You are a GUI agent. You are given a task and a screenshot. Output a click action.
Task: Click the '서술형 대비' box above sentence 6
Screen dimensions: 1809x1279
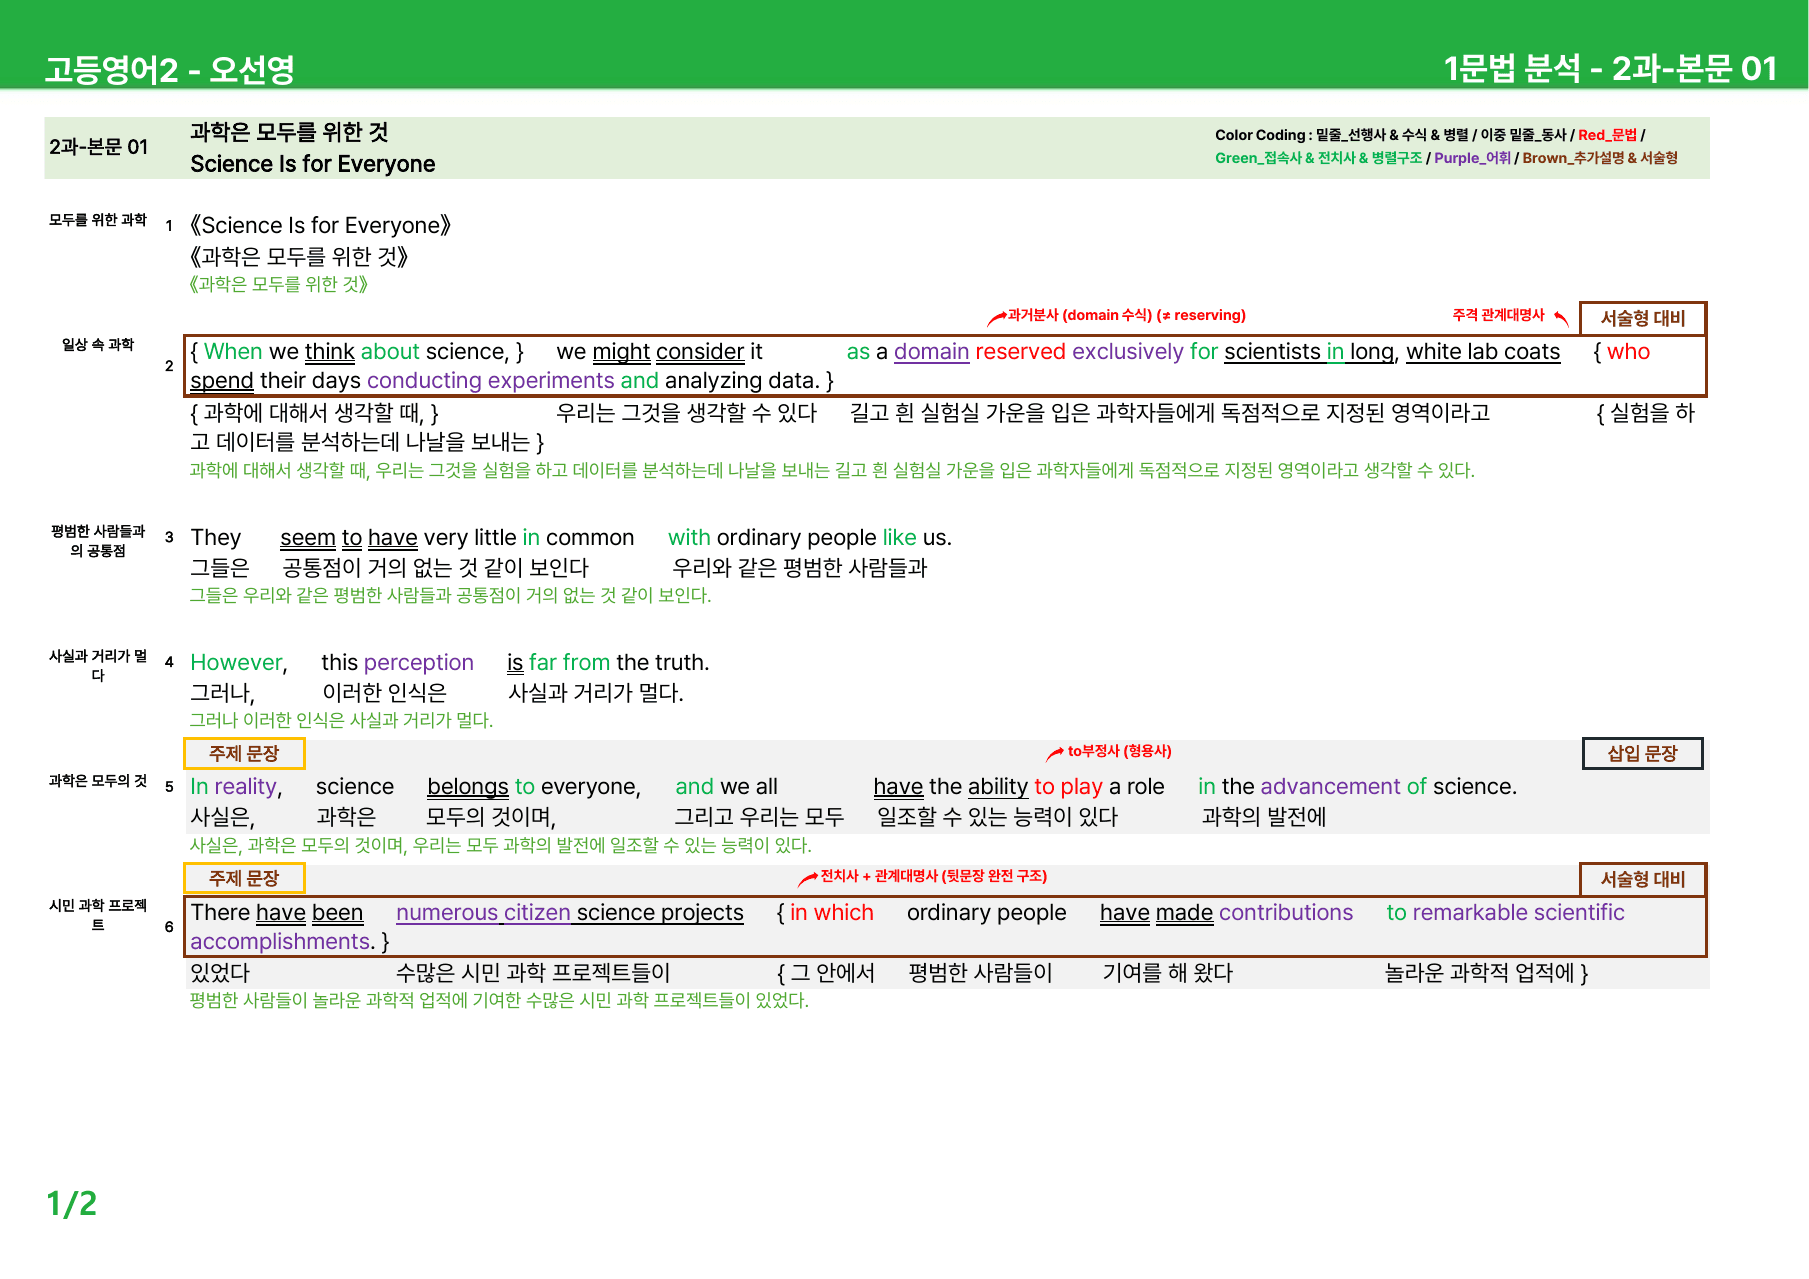(1643, 879)
